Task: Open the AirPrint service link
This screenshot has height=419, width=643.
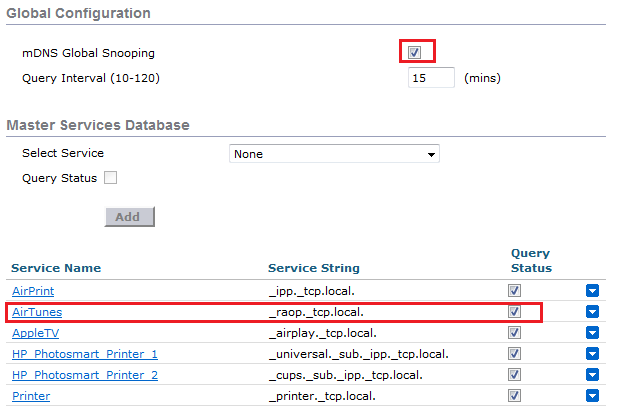Action: coord(34,291)
